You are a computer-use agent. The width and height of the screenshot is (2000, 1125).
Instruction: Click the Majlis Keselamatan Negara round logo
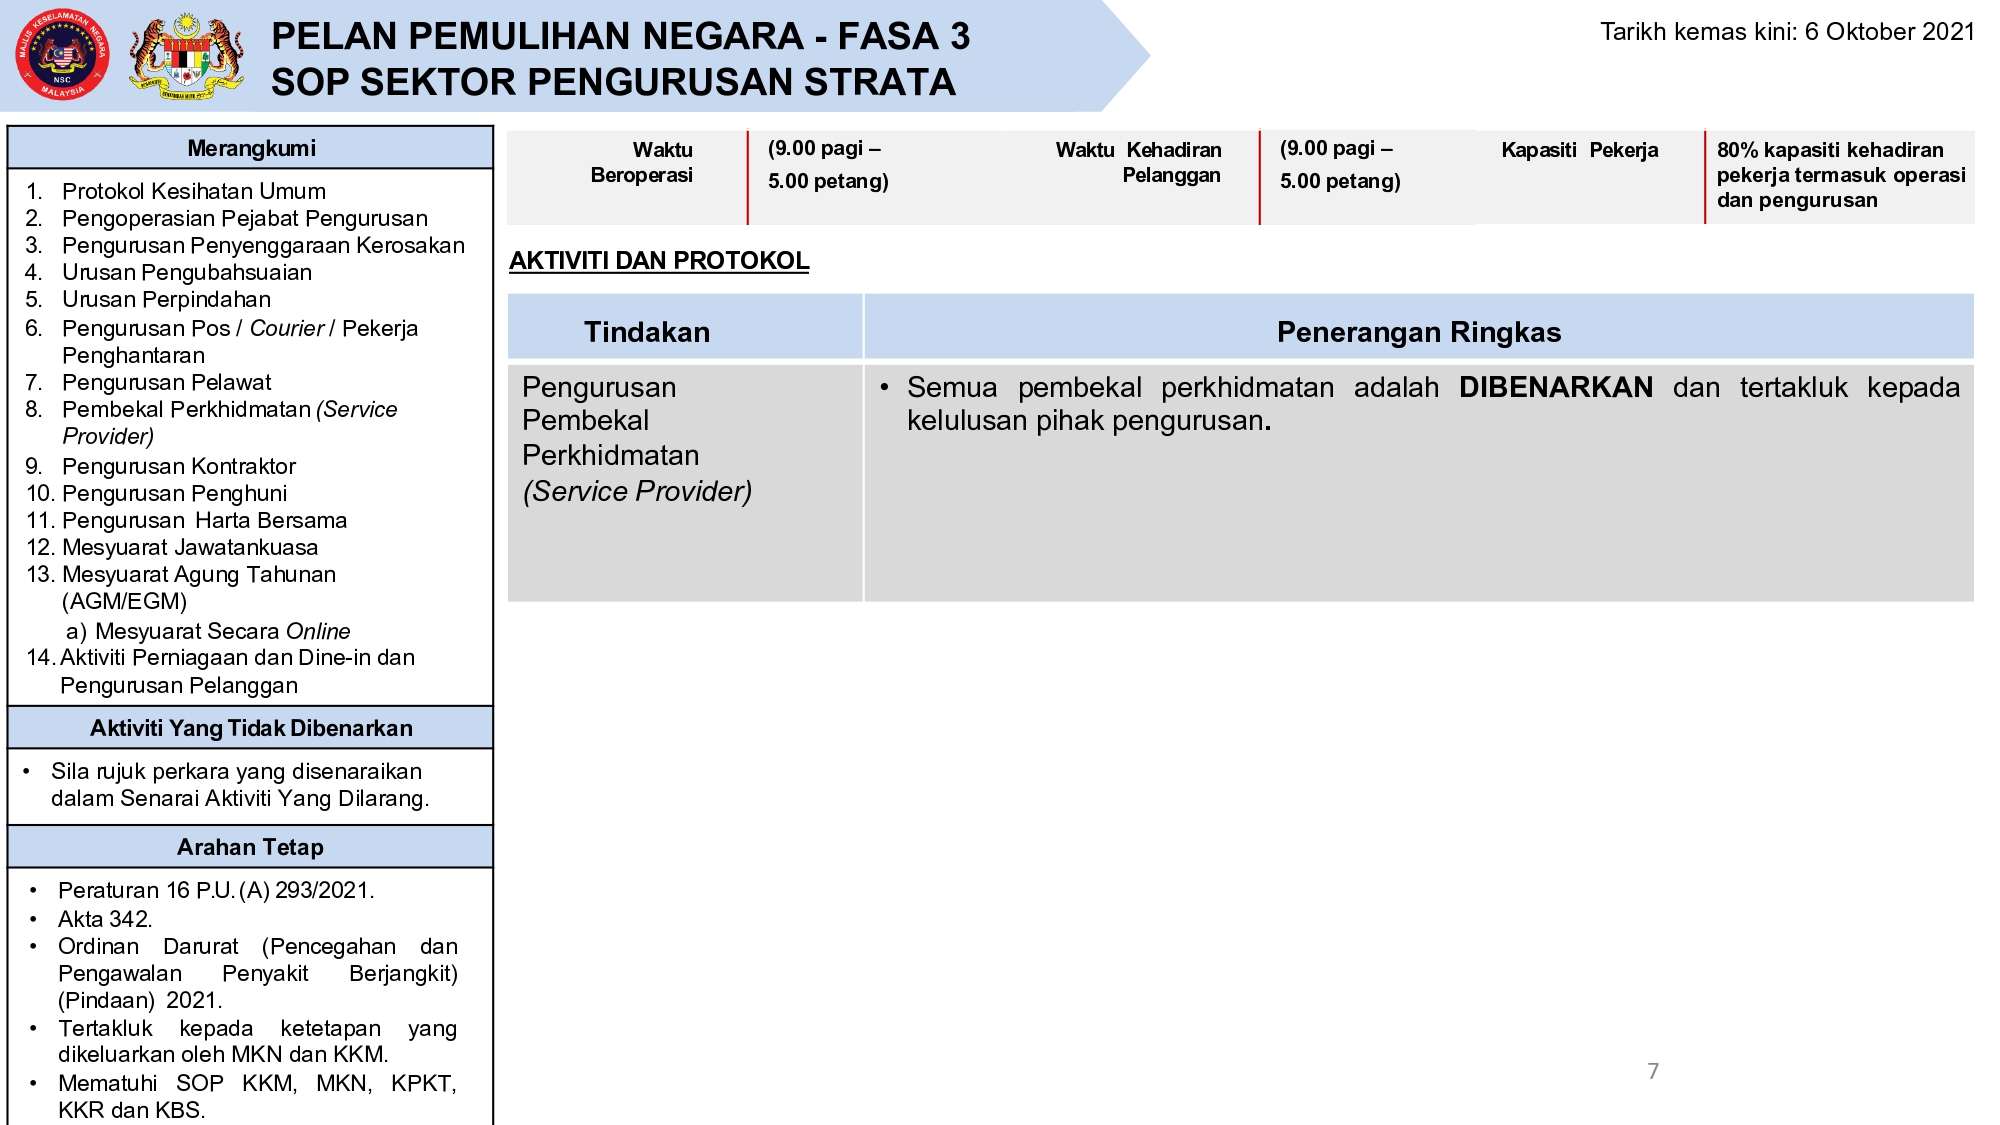(x=62, y=56)
